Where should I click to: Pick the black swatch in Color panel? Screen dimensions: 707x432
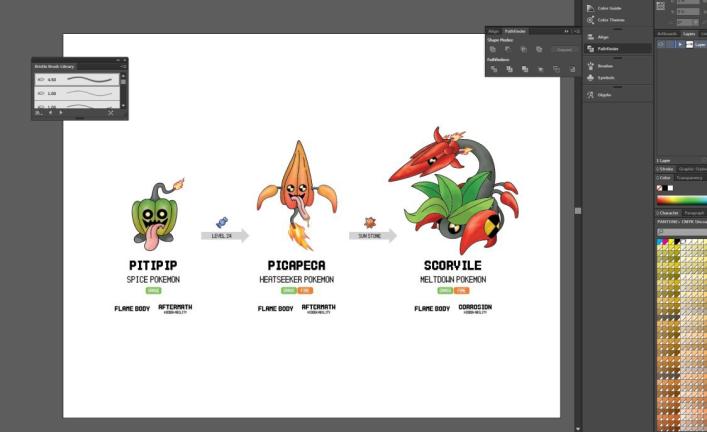pos(665,188)
